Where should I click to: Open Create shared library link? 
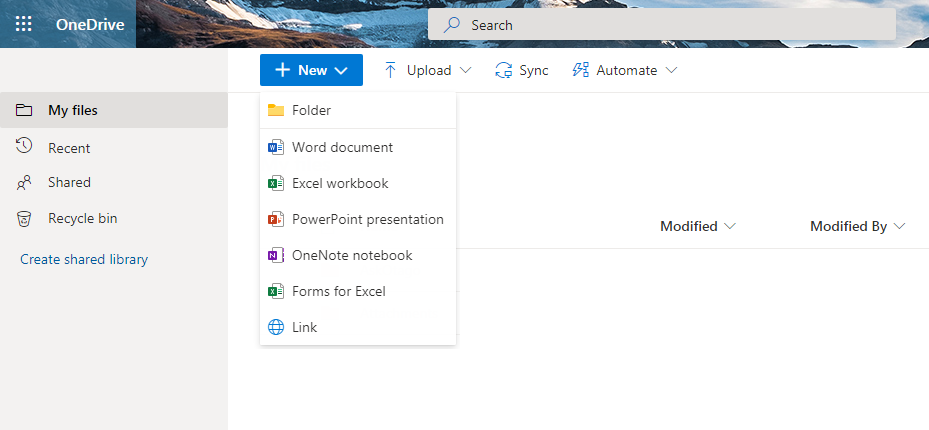(84, 259)
